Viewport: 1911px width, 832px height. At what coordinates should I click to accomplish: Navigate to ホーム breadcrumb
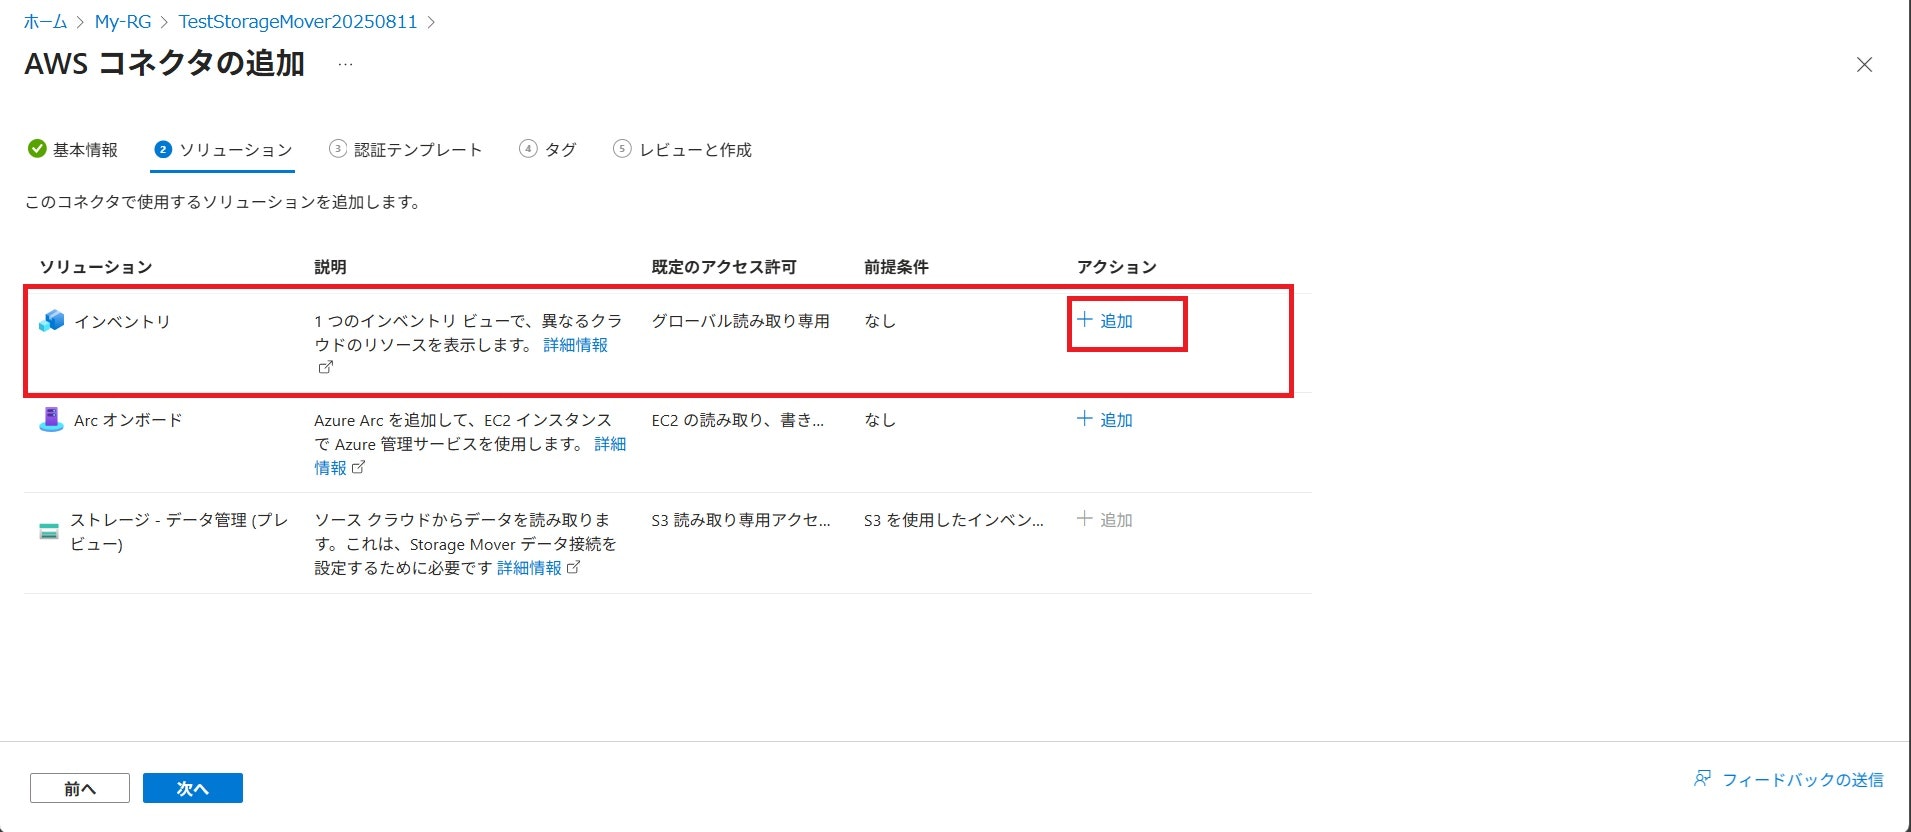45,22
